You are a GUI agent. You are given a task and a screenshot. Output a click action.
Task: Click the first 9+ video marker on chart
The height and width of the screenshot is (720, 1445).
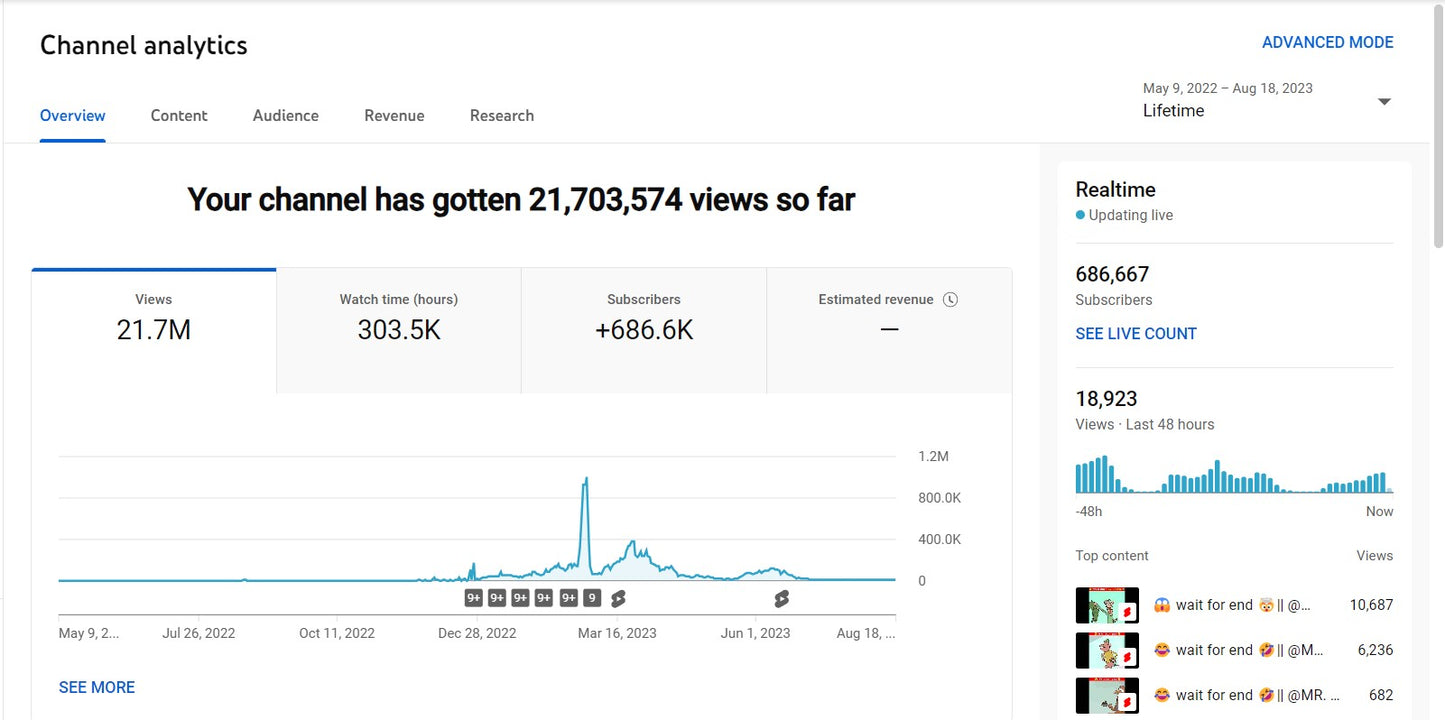click(x=472, y=597)
